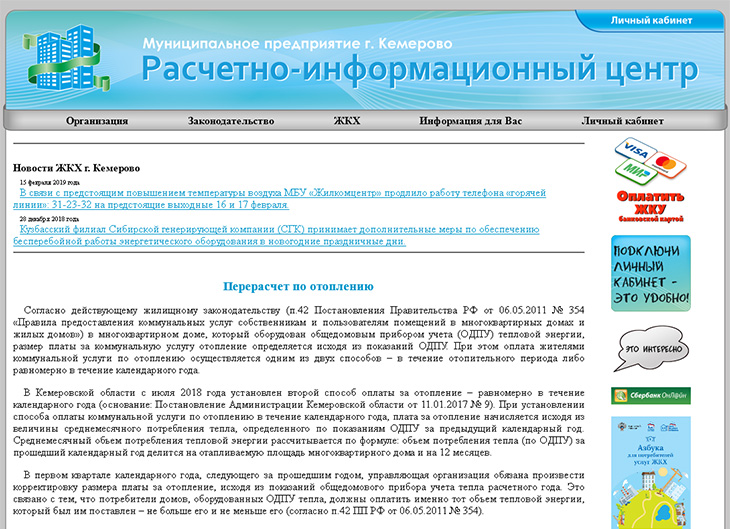
Task: Open the 'Законодательство' menu
Action: (x=231, y=121)
